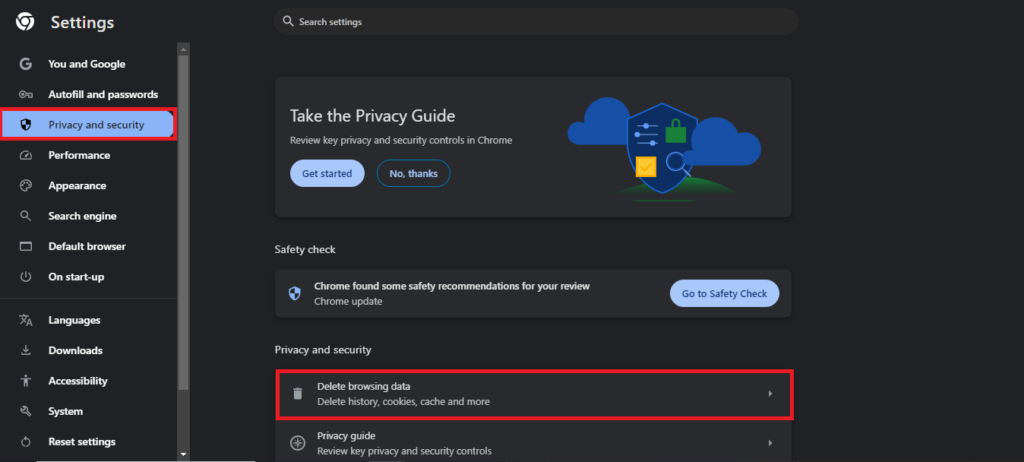Click the Settings page title

82,22
